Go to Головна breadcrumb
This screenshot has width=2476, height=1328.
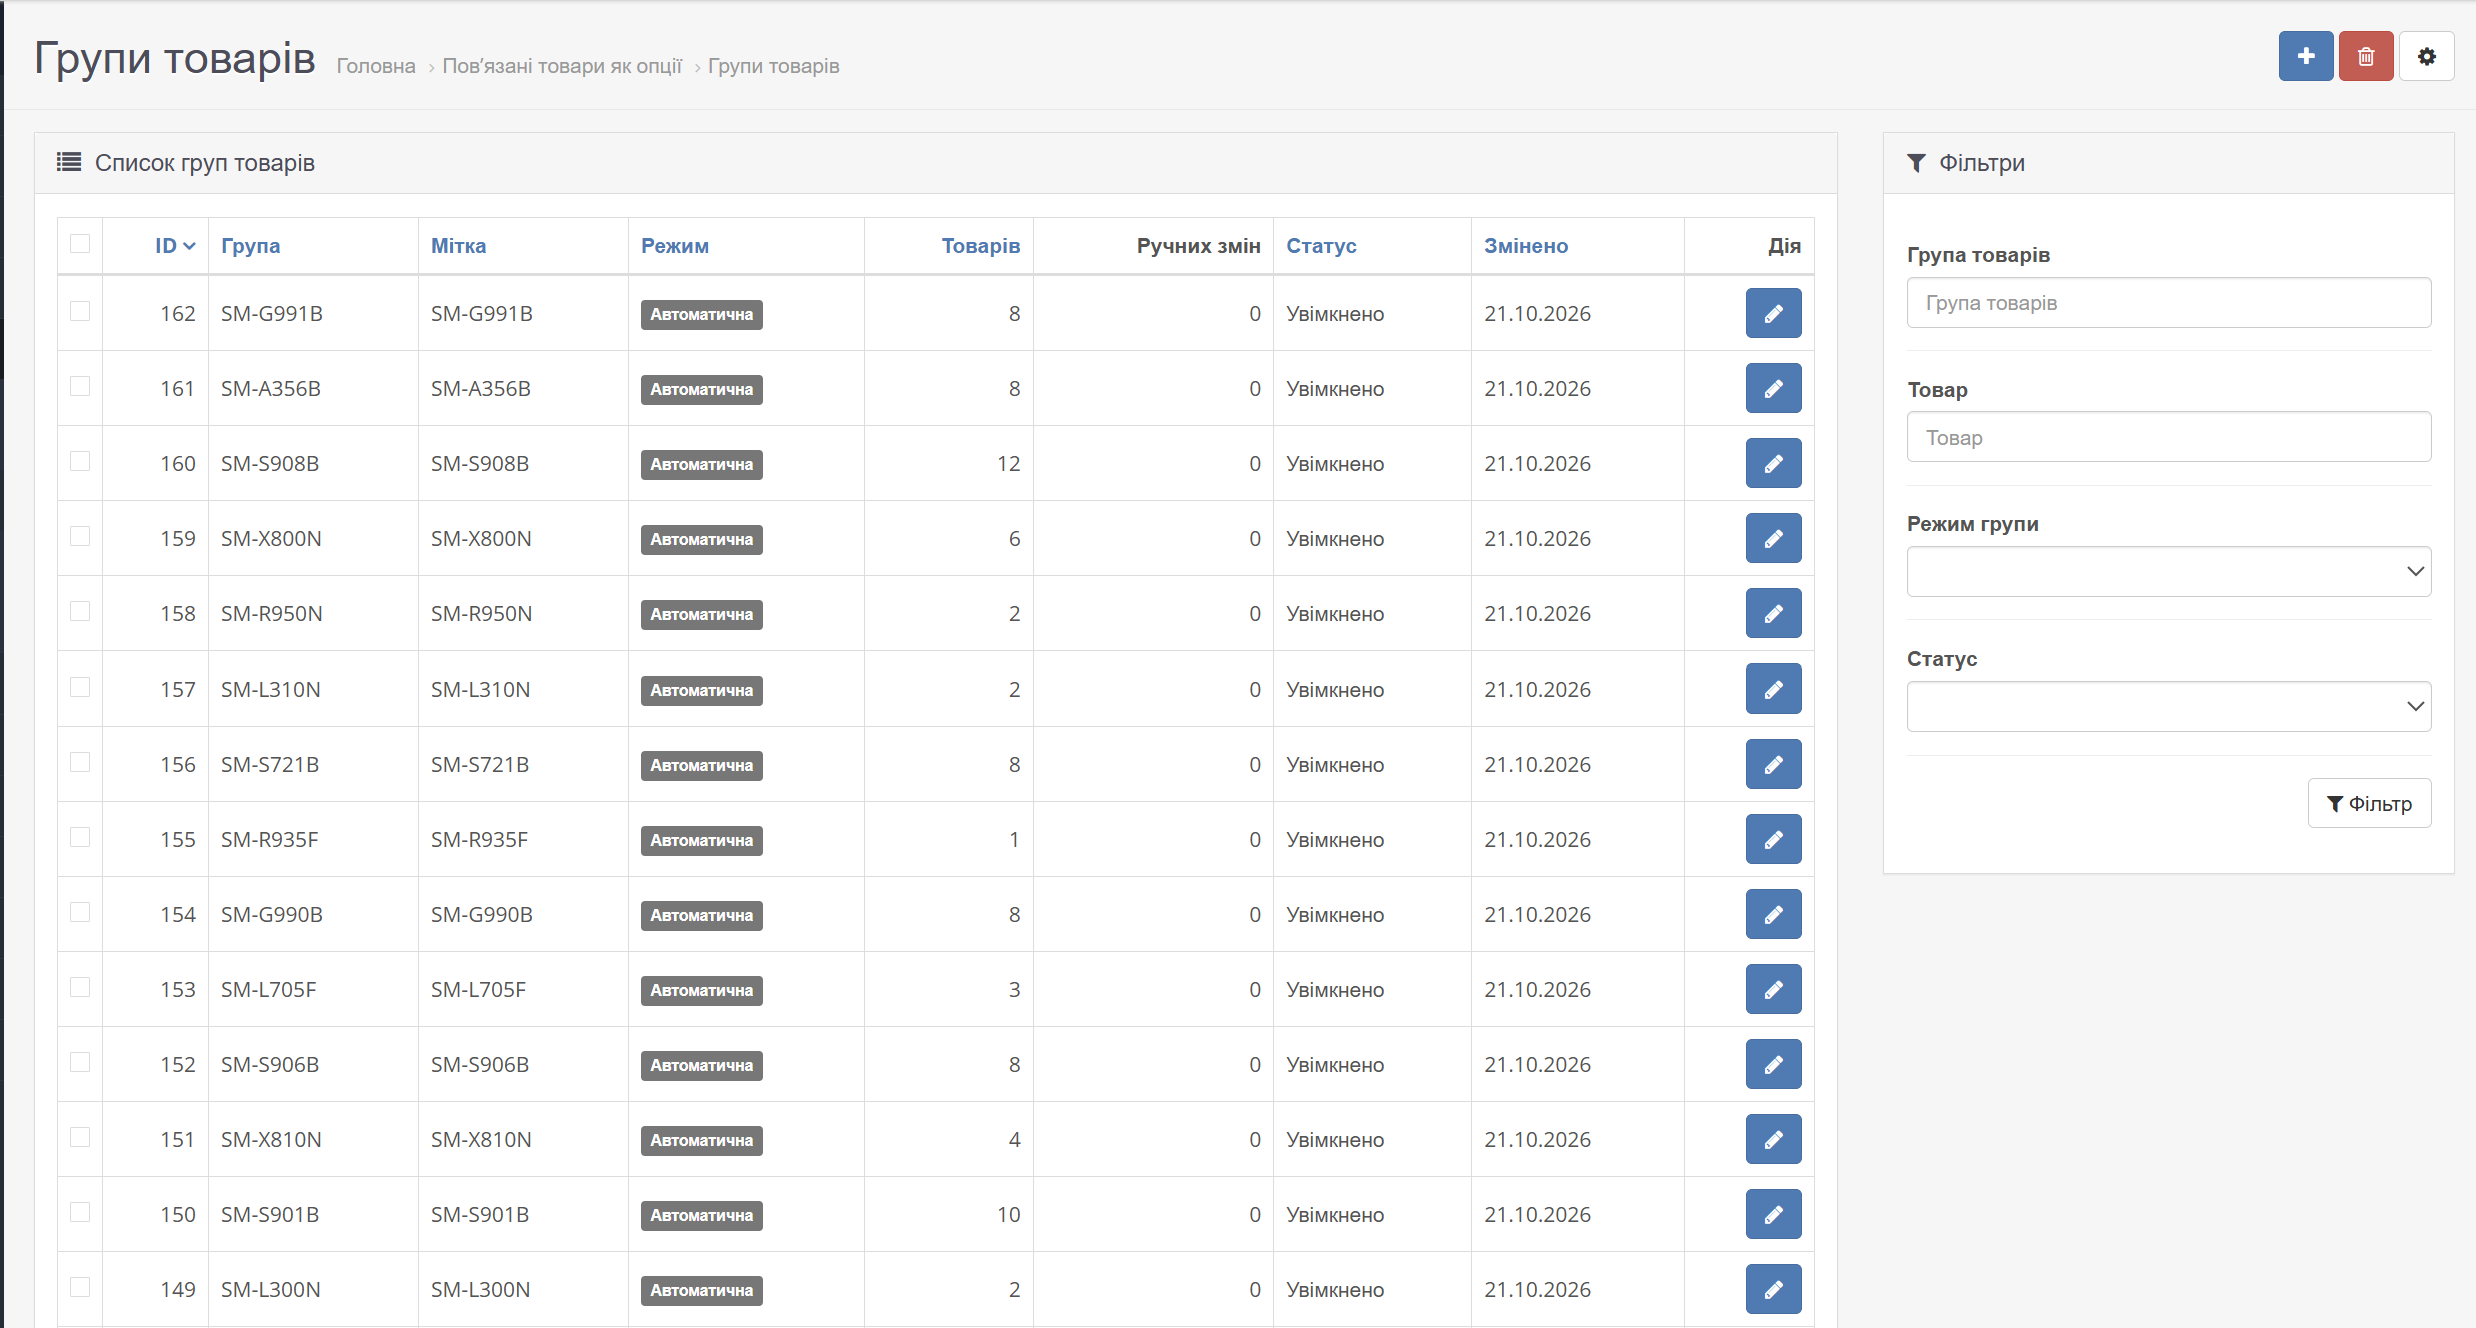376,66
